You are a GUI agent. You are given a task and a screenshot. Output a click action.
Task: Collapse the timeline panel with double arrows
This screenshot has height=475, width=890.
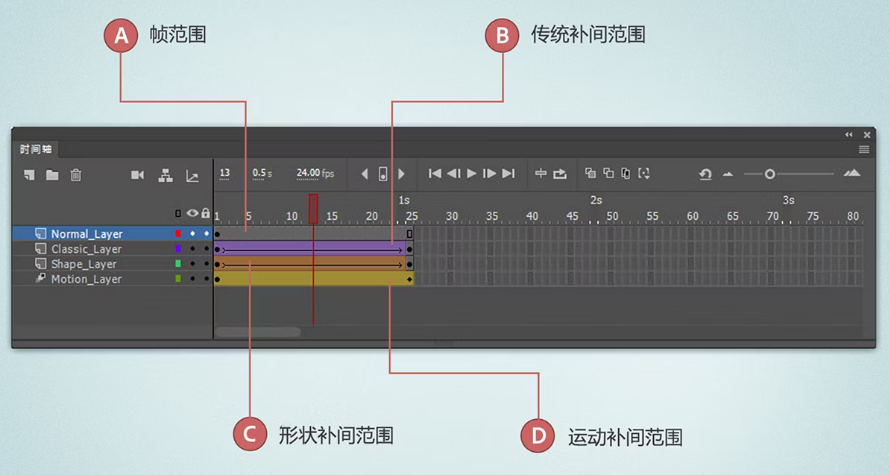pyautogui.click(x=849, y=134)
